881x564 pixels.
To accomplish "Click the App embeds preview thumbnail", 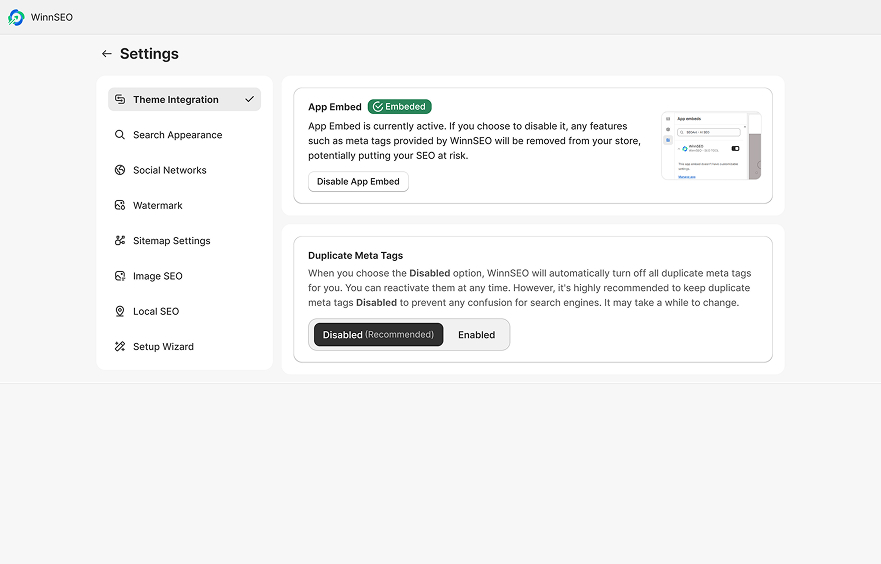I will [x=711, y=145].
